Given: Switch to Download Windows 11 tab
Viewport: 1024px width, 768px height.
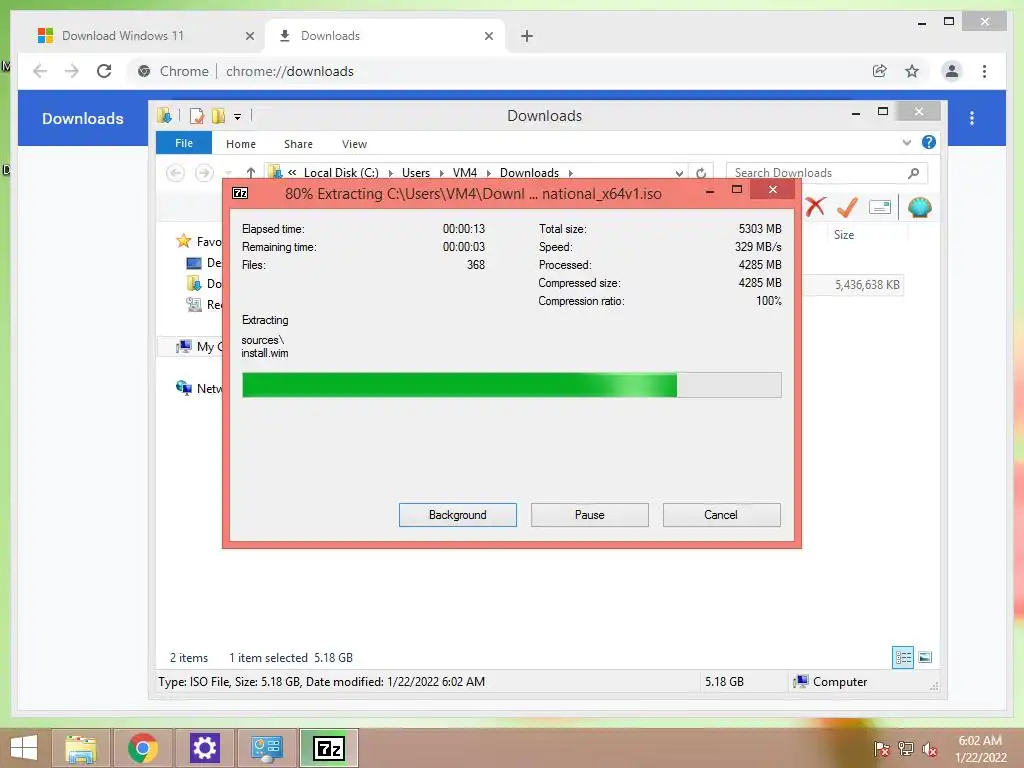Looking at the screenshot, I should [123, 36].
